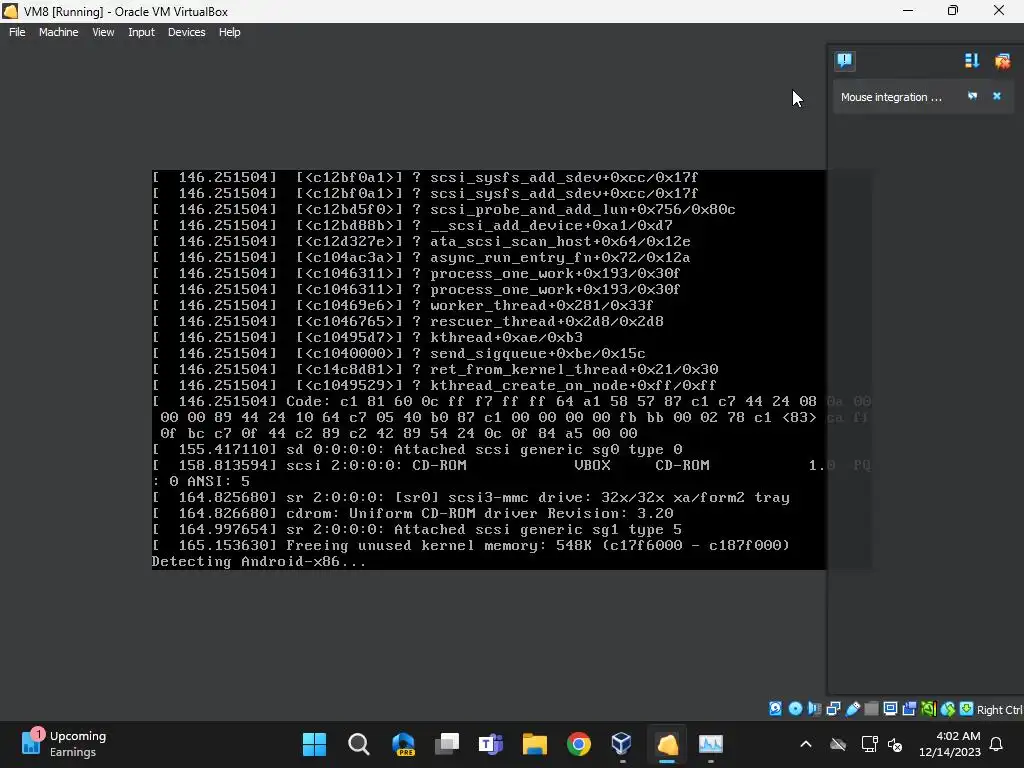Image resolution: width=1024 pixels, height=768 pixels.
Task: Open Google Chrome from taskbar
Action: tap(579, 744)
